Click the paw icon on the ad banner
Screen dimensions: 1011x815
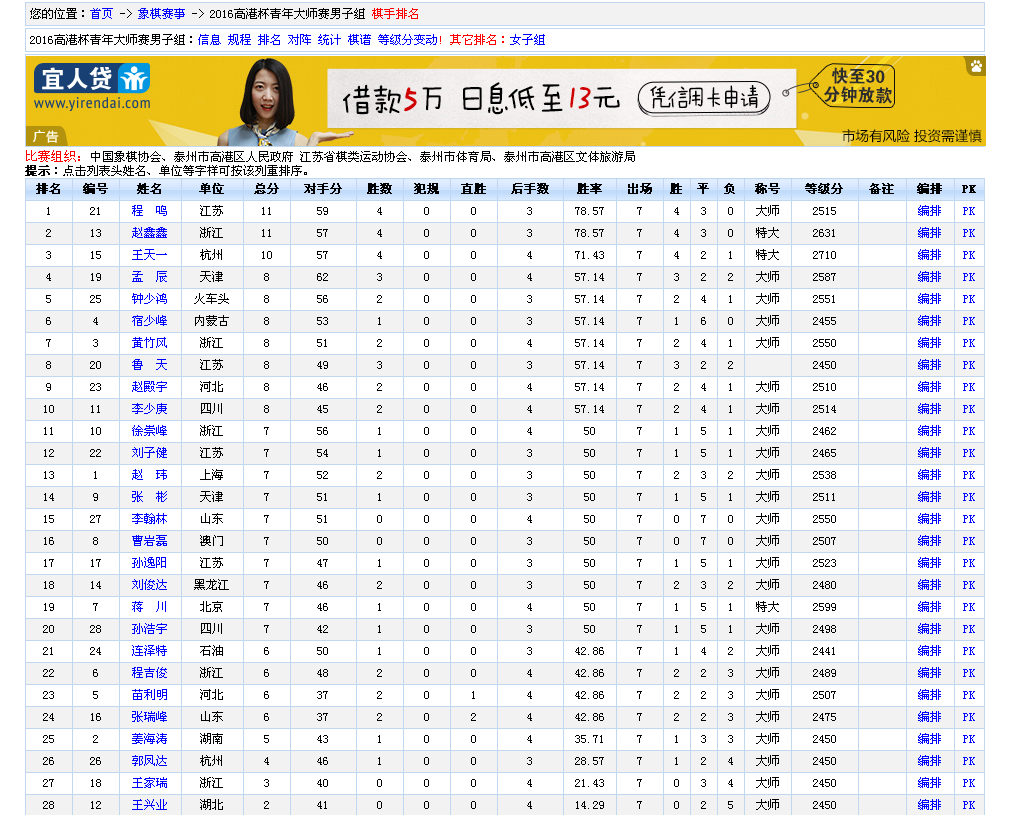click(x=976, y=66)
